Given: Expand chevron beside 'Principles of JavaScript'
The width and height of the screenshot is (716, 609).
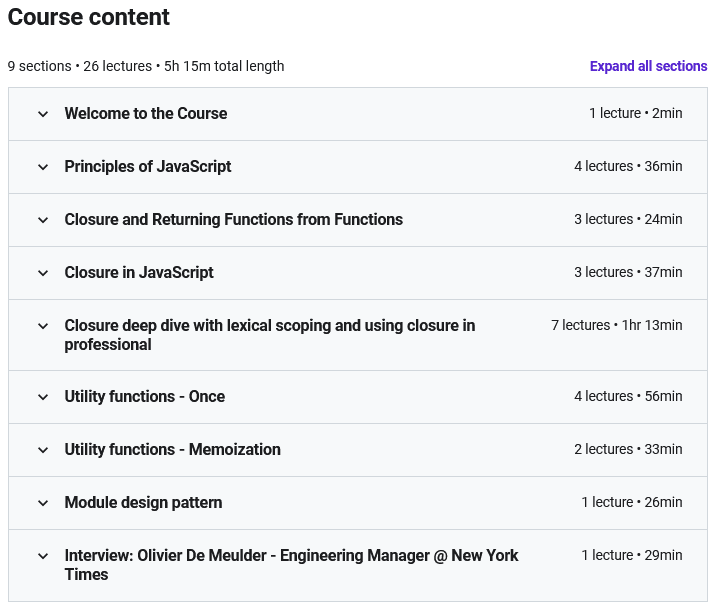Looking at the screenshot, I should (x=43, y=167).
